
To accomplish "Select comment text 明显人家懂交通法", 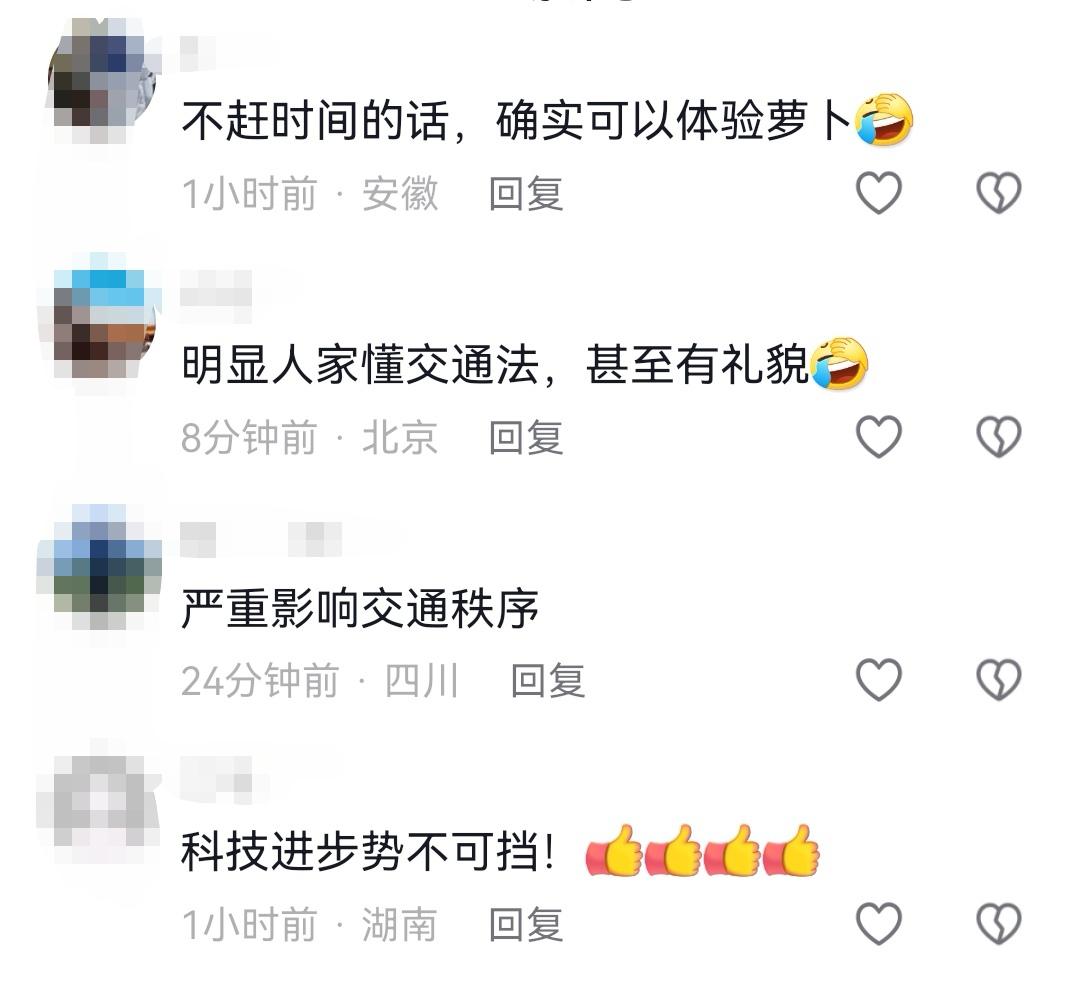I will tap(360, 364).
